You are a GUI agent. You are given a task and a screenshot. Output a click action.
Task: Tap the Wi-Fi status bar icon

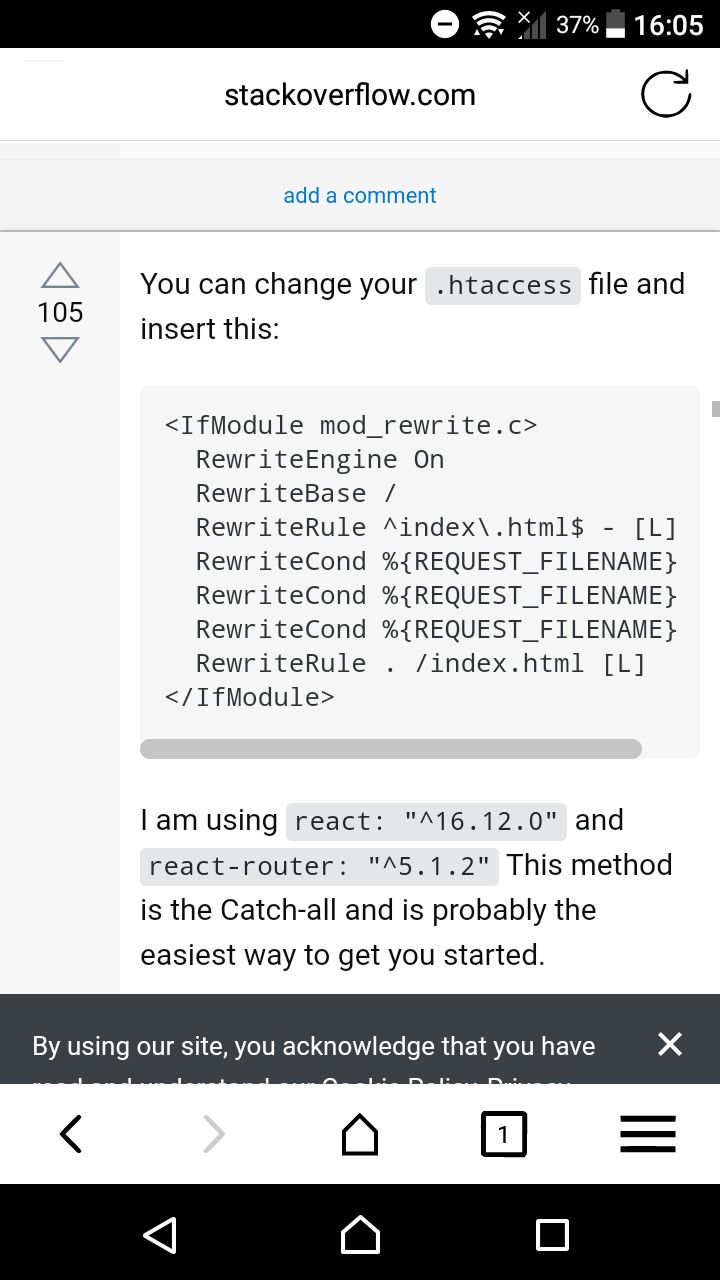pos(489,24)
